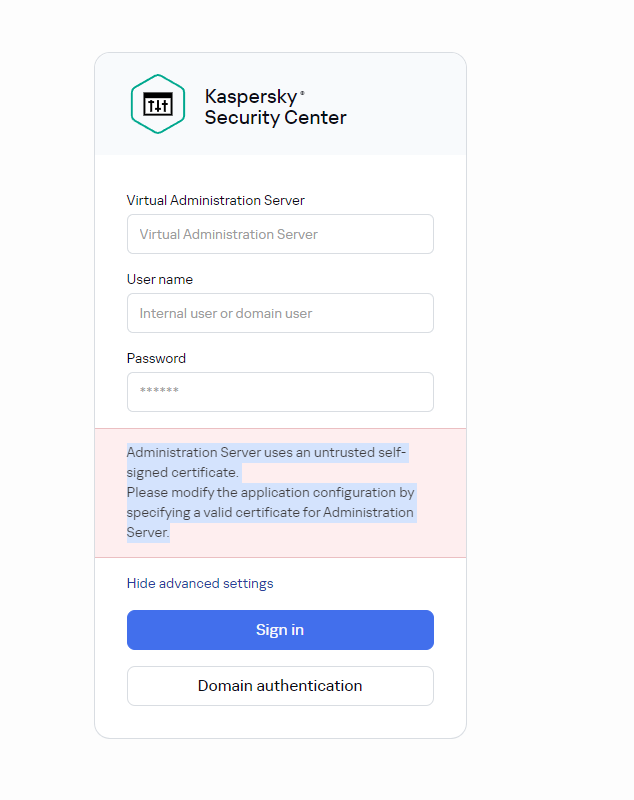
Task: Choose the Domain authentication button
Action: (x=280, y=686)
